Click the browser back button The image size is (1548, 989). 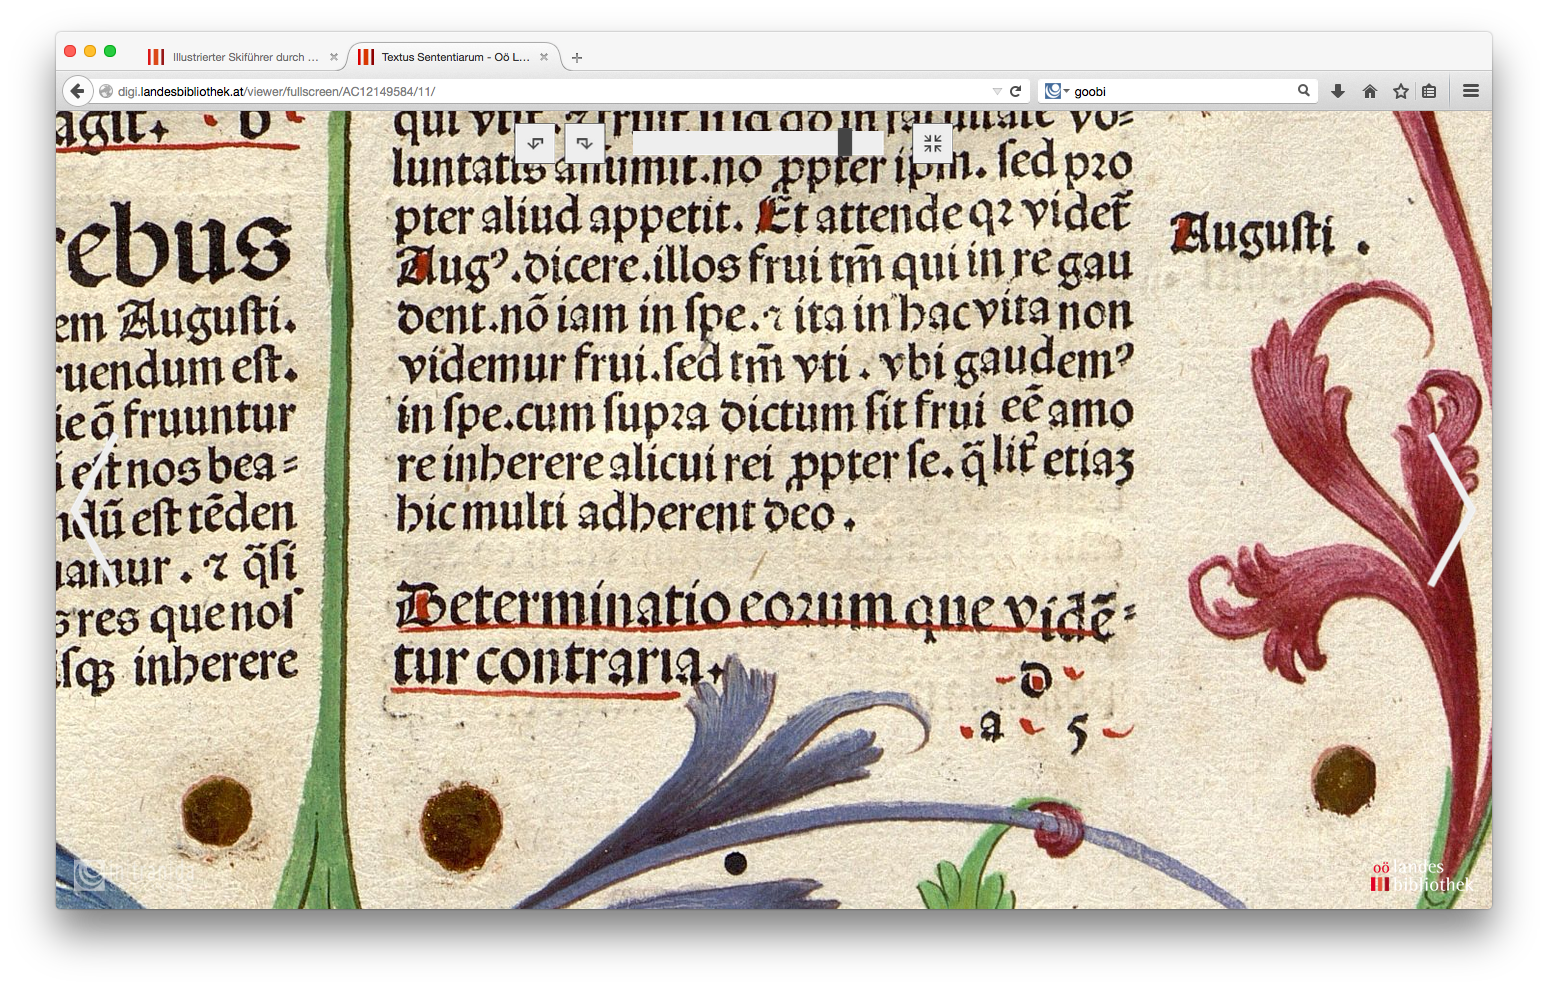(78, 91)
